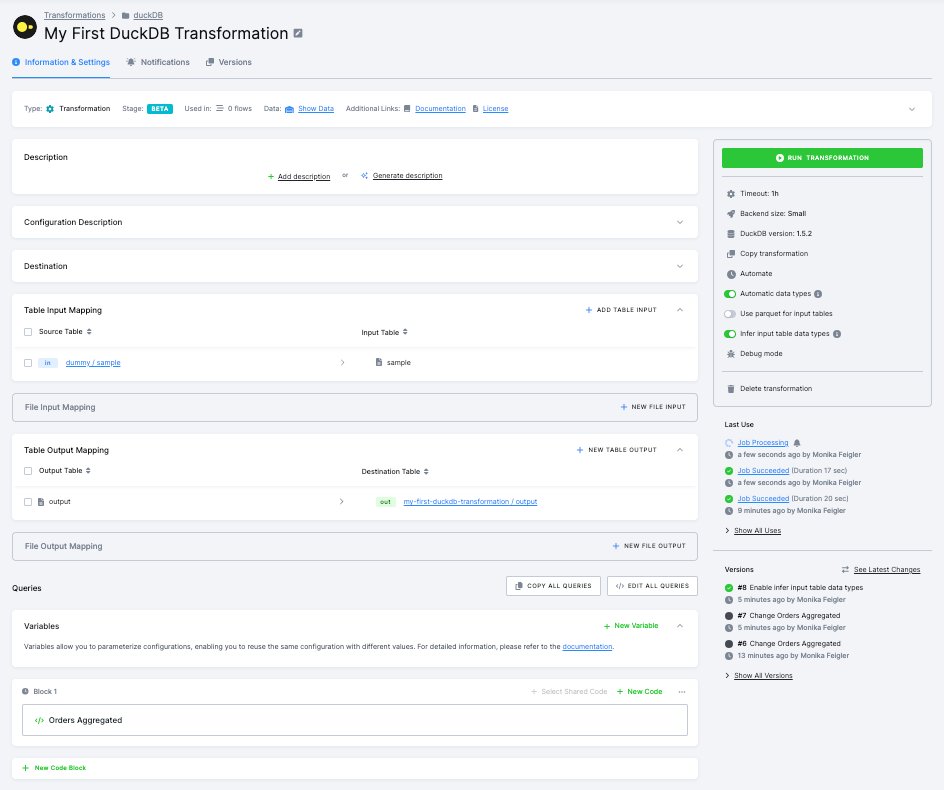Click the Debug mode bug icon

tap(731, 354)
